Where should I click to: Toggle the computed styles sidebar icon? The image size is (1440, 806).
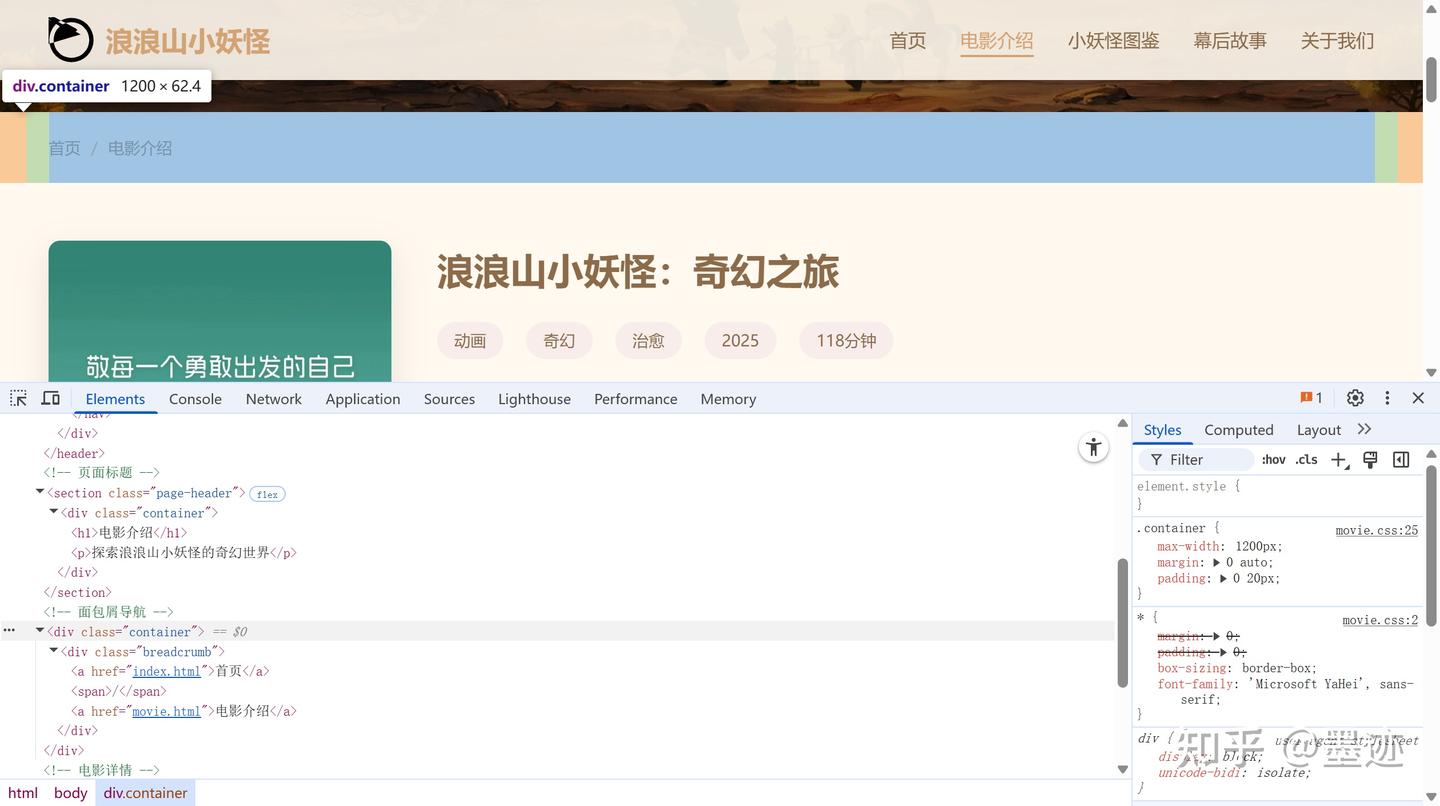pyautogui.click(x=1401, y=460)
